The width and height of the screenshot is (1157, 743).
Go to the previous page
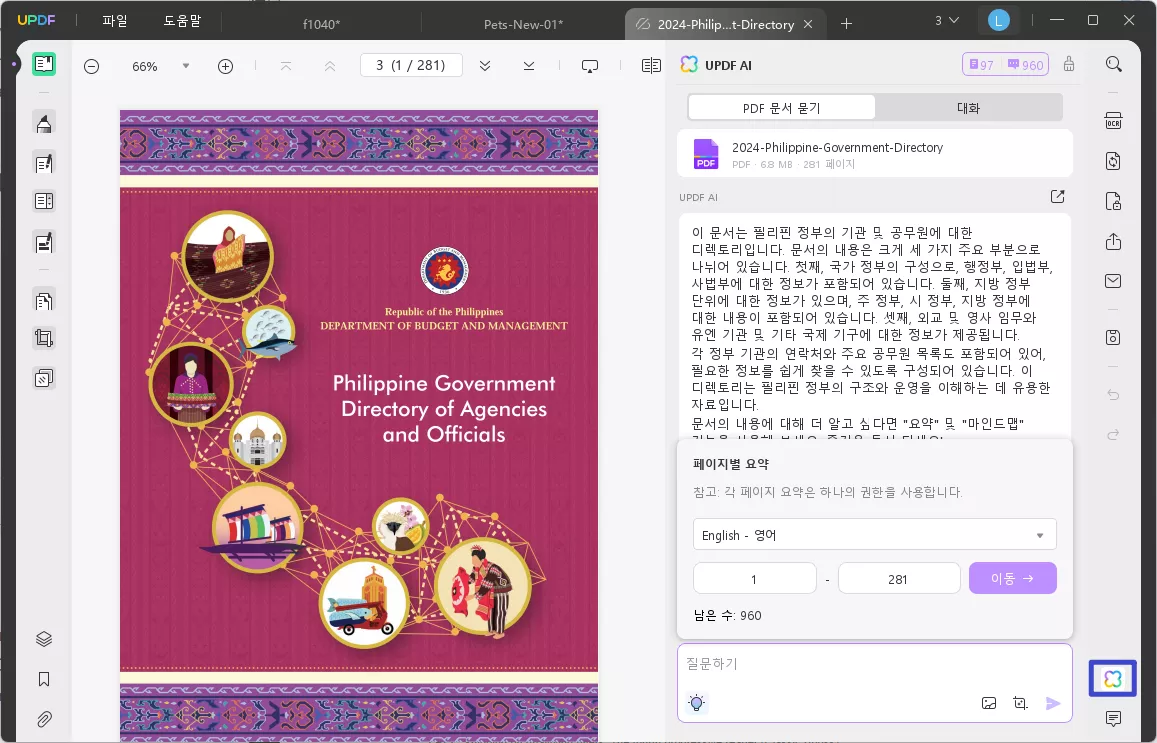[x=330, y=66]
